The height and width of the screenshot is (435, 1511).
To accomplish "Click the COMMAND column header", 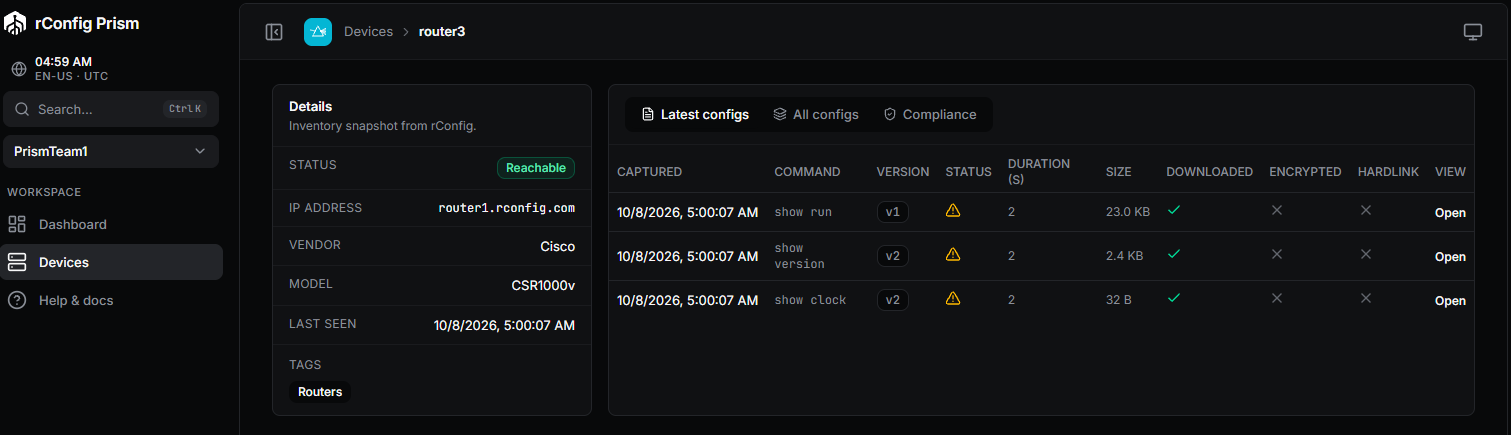I will point(807,172).
